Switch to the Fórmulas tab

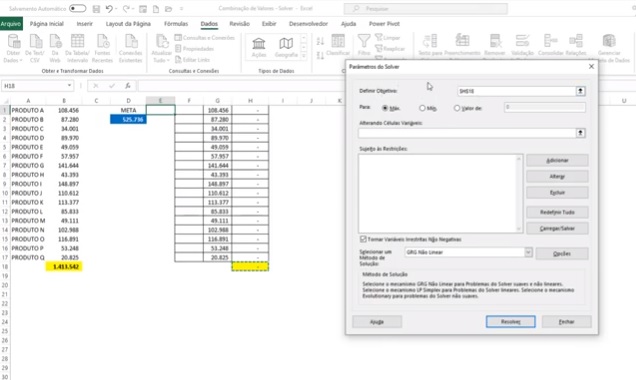[176, 24]
